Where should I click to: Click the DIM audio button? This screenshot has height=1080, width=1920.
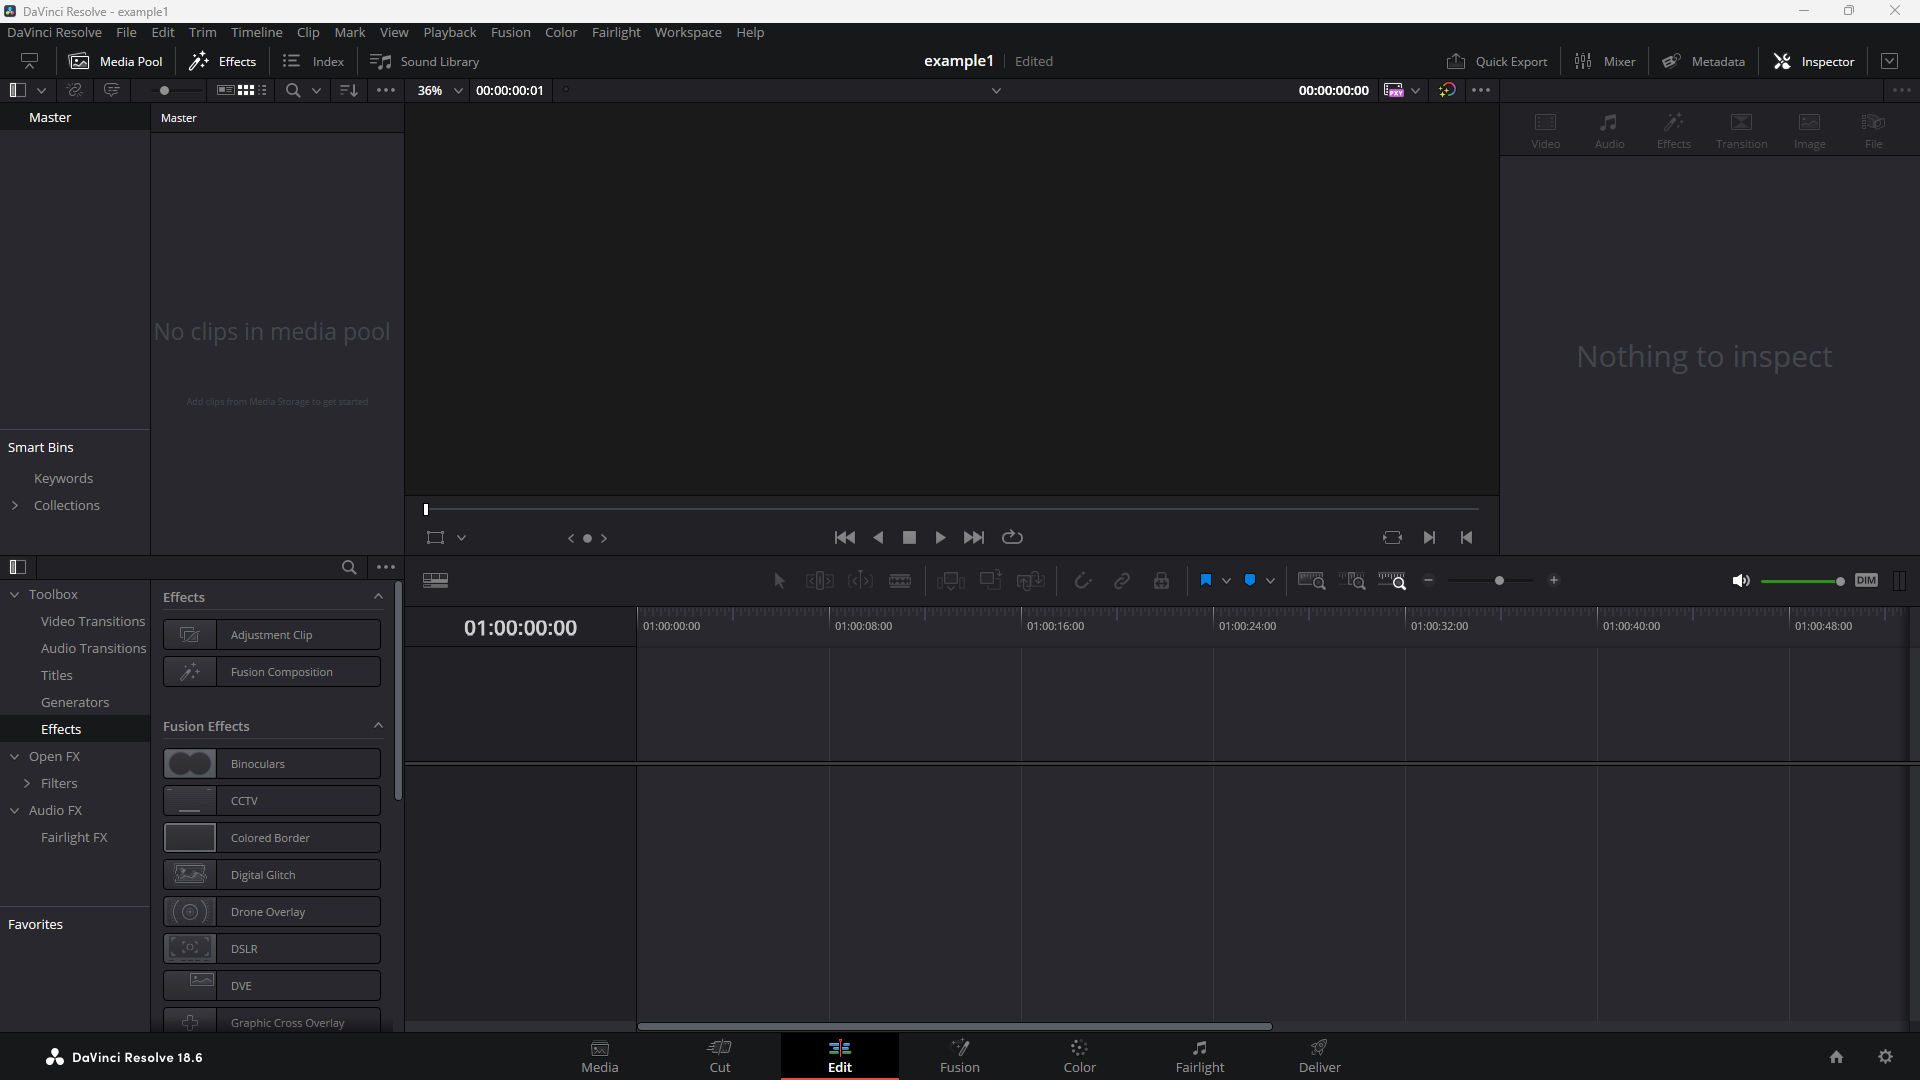coord(1866,581)
